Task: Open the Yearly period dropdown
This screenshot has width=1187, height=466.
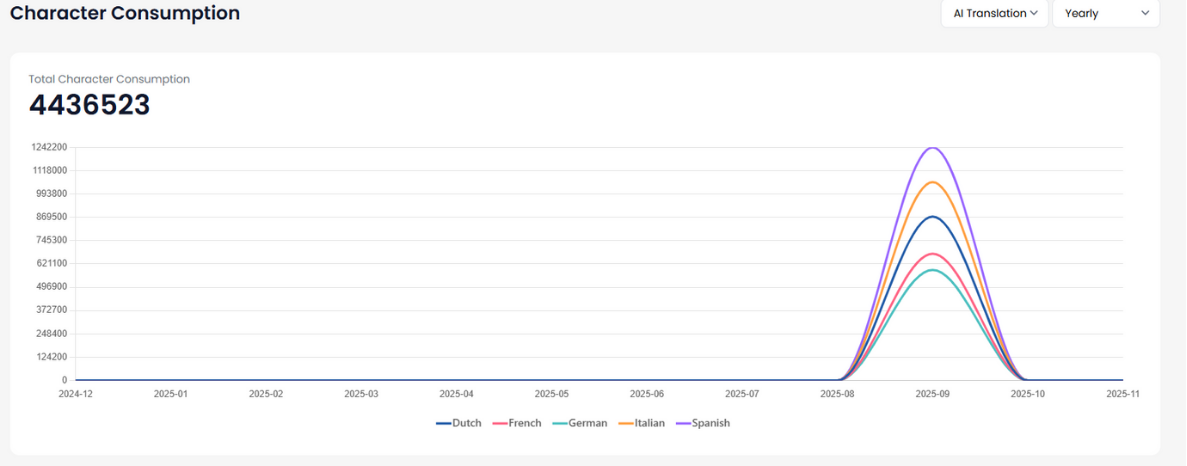Action: click(1106, 13)
